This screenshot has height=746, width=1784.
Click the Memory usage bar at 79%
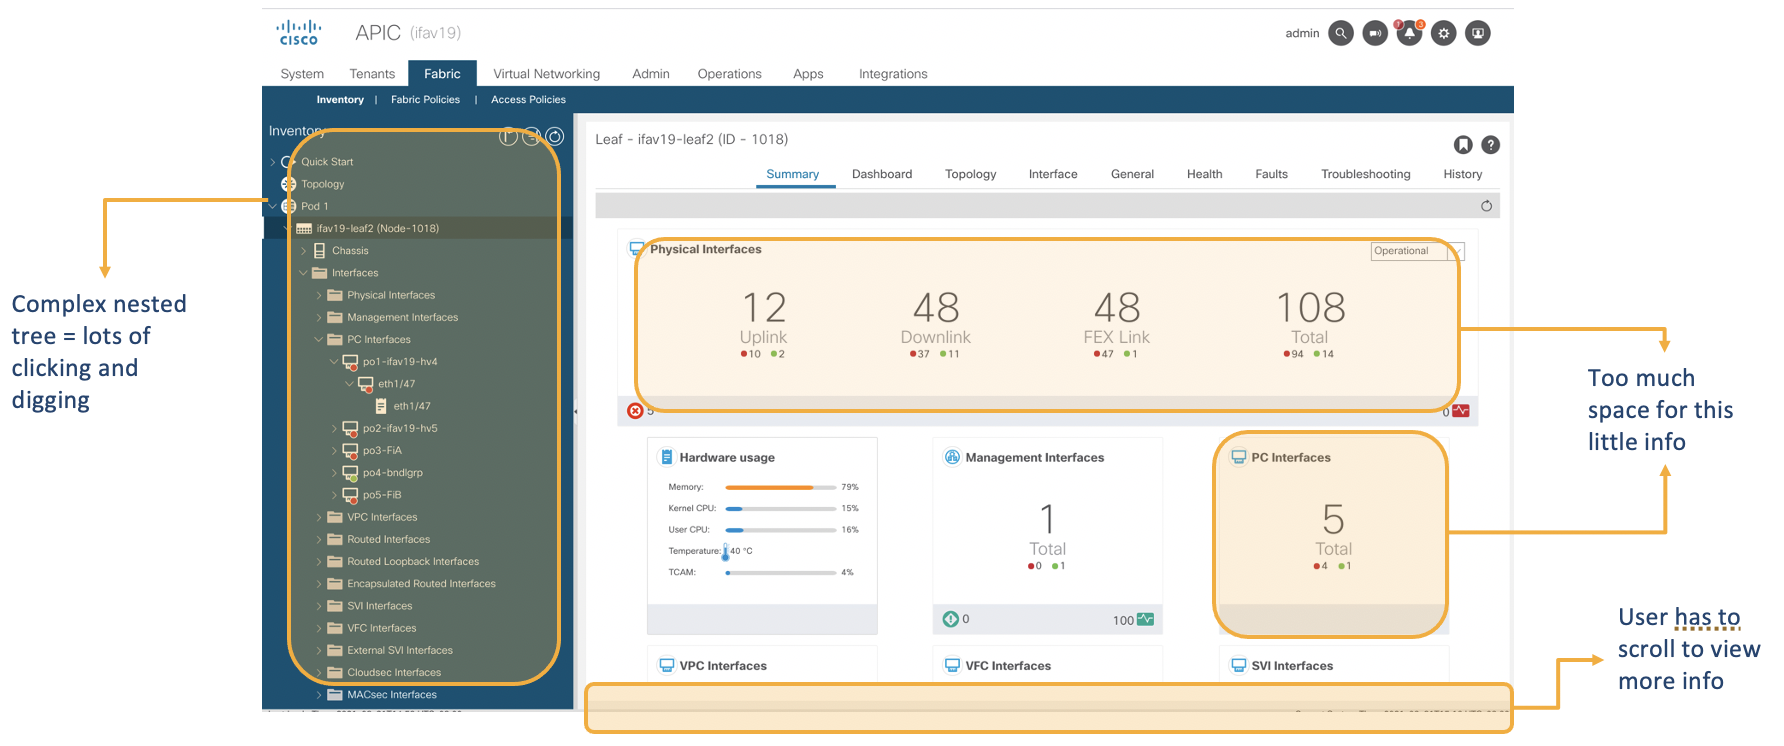coord(780,487)
